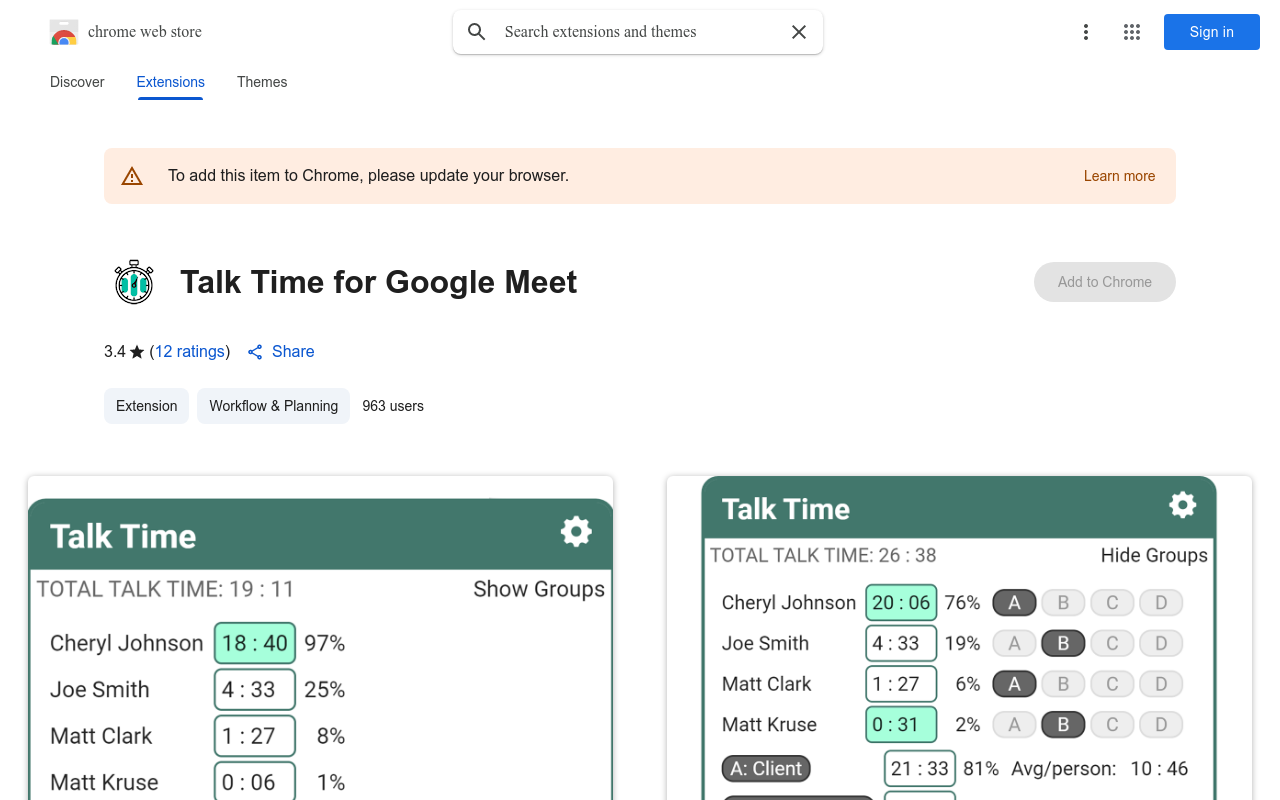Image resolution: width=1280 pixels, height=800 pixels.
Task: Click the 18 : 40 time box
Action: [255, 643]
